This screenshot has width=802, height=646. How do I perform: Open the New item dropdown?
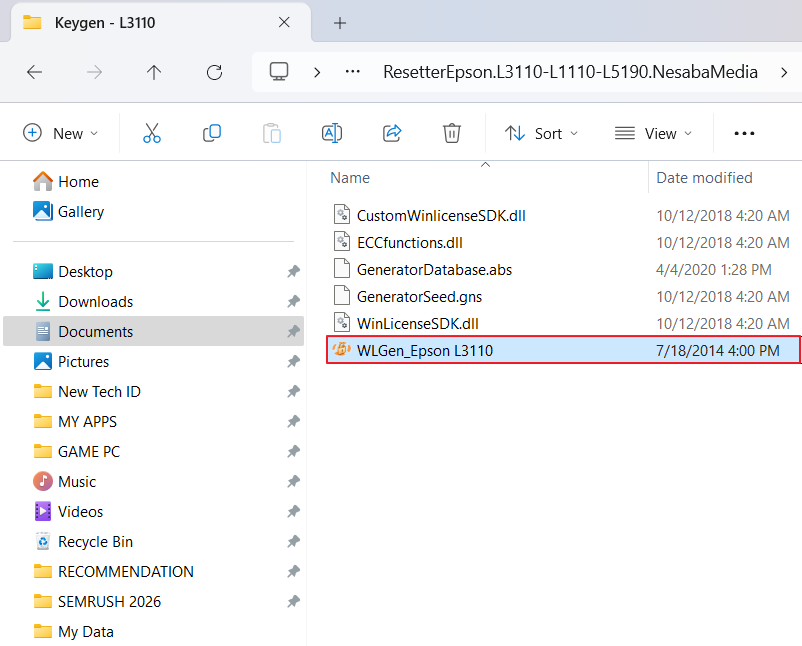click(x=61, y=133)
